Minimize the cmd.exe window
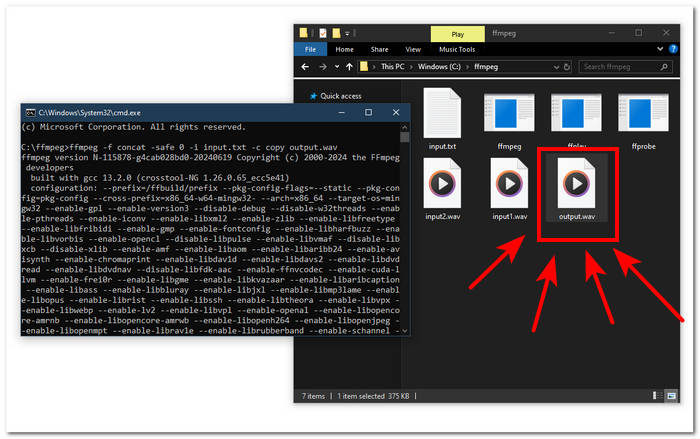This screenshot has height=439, width=700. tap(342, 112)
